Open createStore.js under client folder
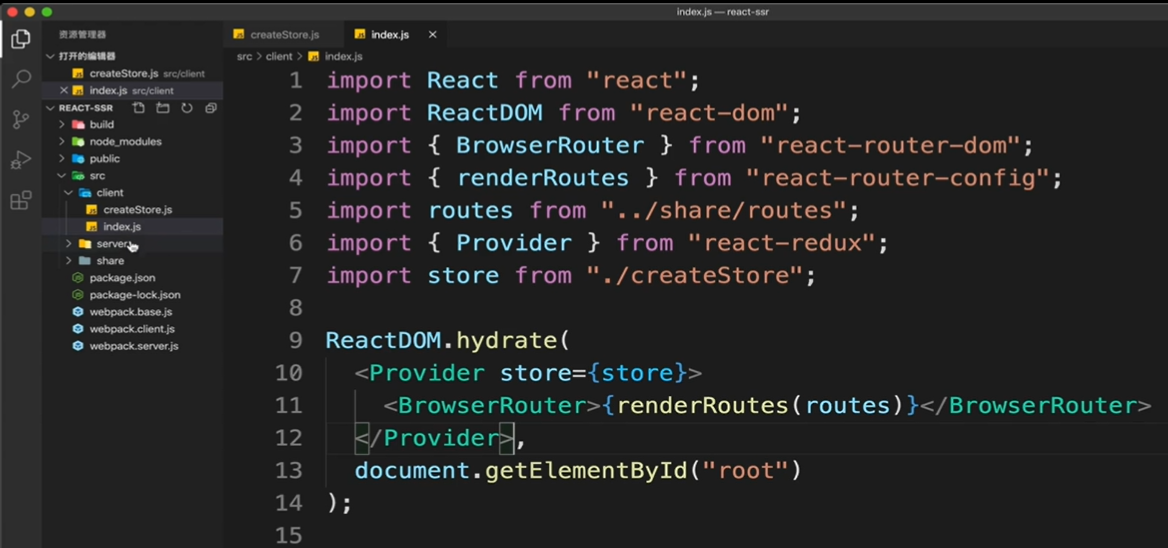 click(137, 210)
